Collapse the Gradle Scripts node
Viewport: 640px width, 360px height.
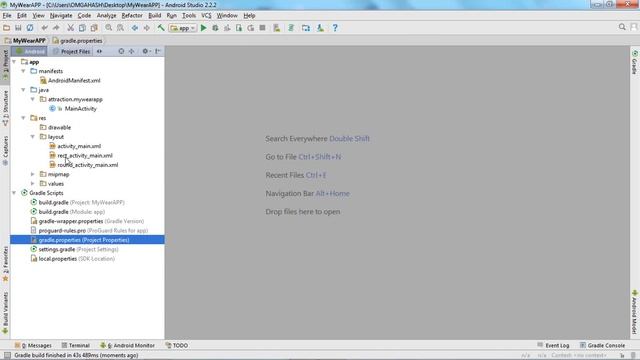[x=14, y=193]
